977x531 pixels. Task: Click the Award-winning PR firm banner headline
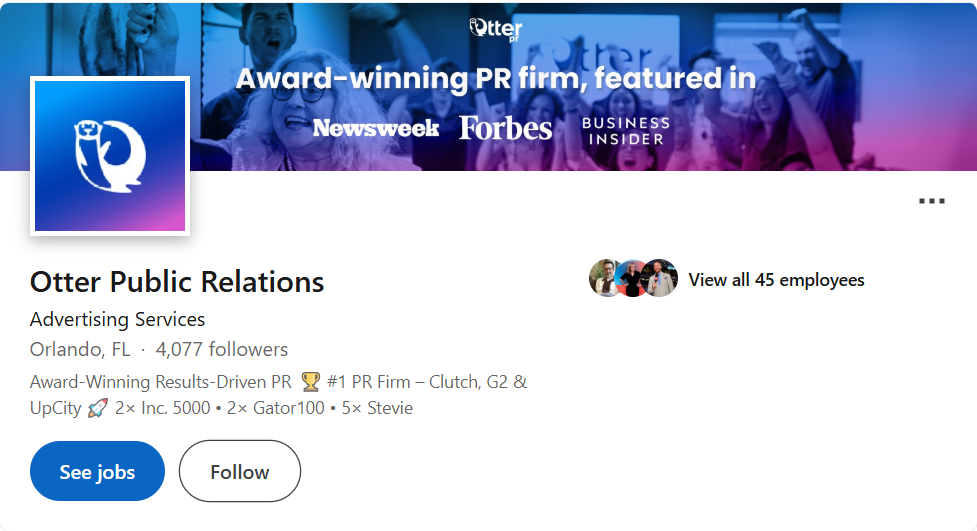495,78
